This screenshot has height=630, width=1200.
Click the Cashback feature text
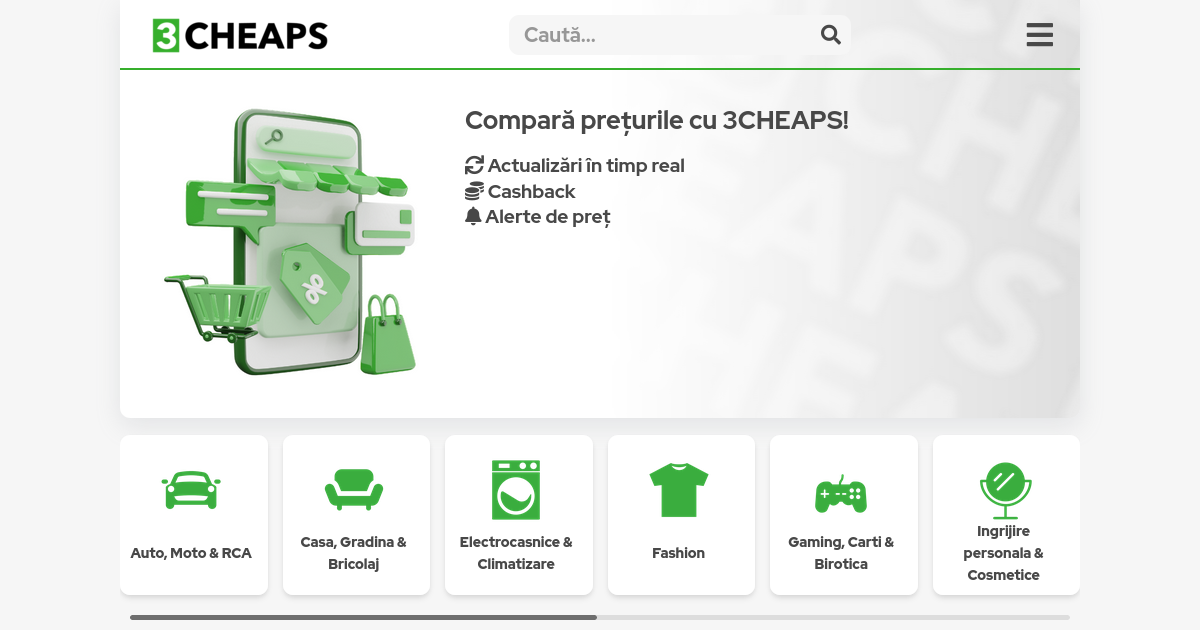point(532,191)
